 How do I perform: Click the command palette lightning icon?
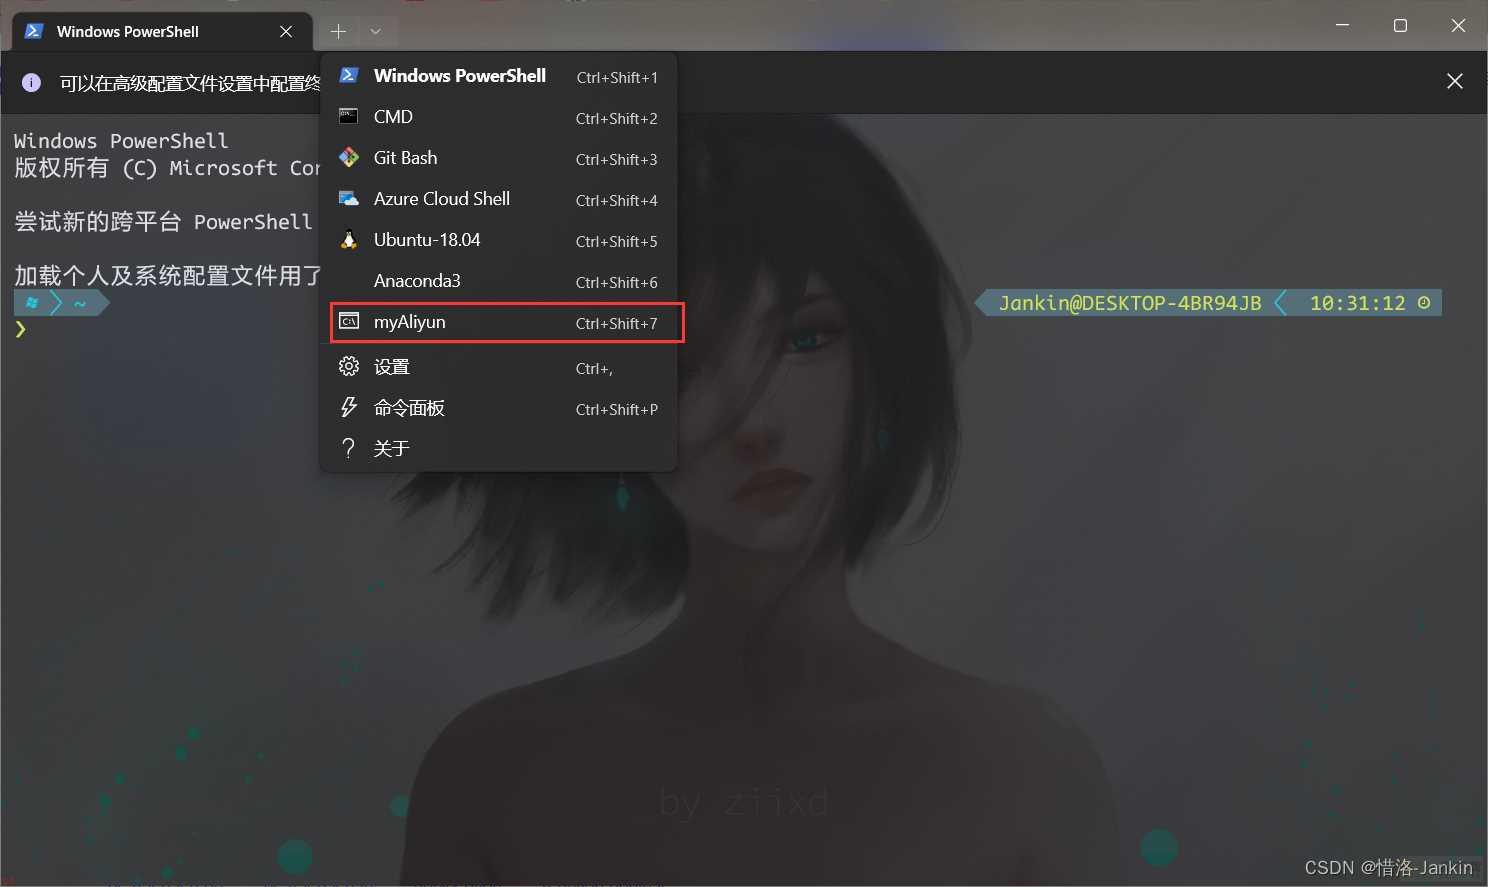pyautogui.click(x=349, y=407)
